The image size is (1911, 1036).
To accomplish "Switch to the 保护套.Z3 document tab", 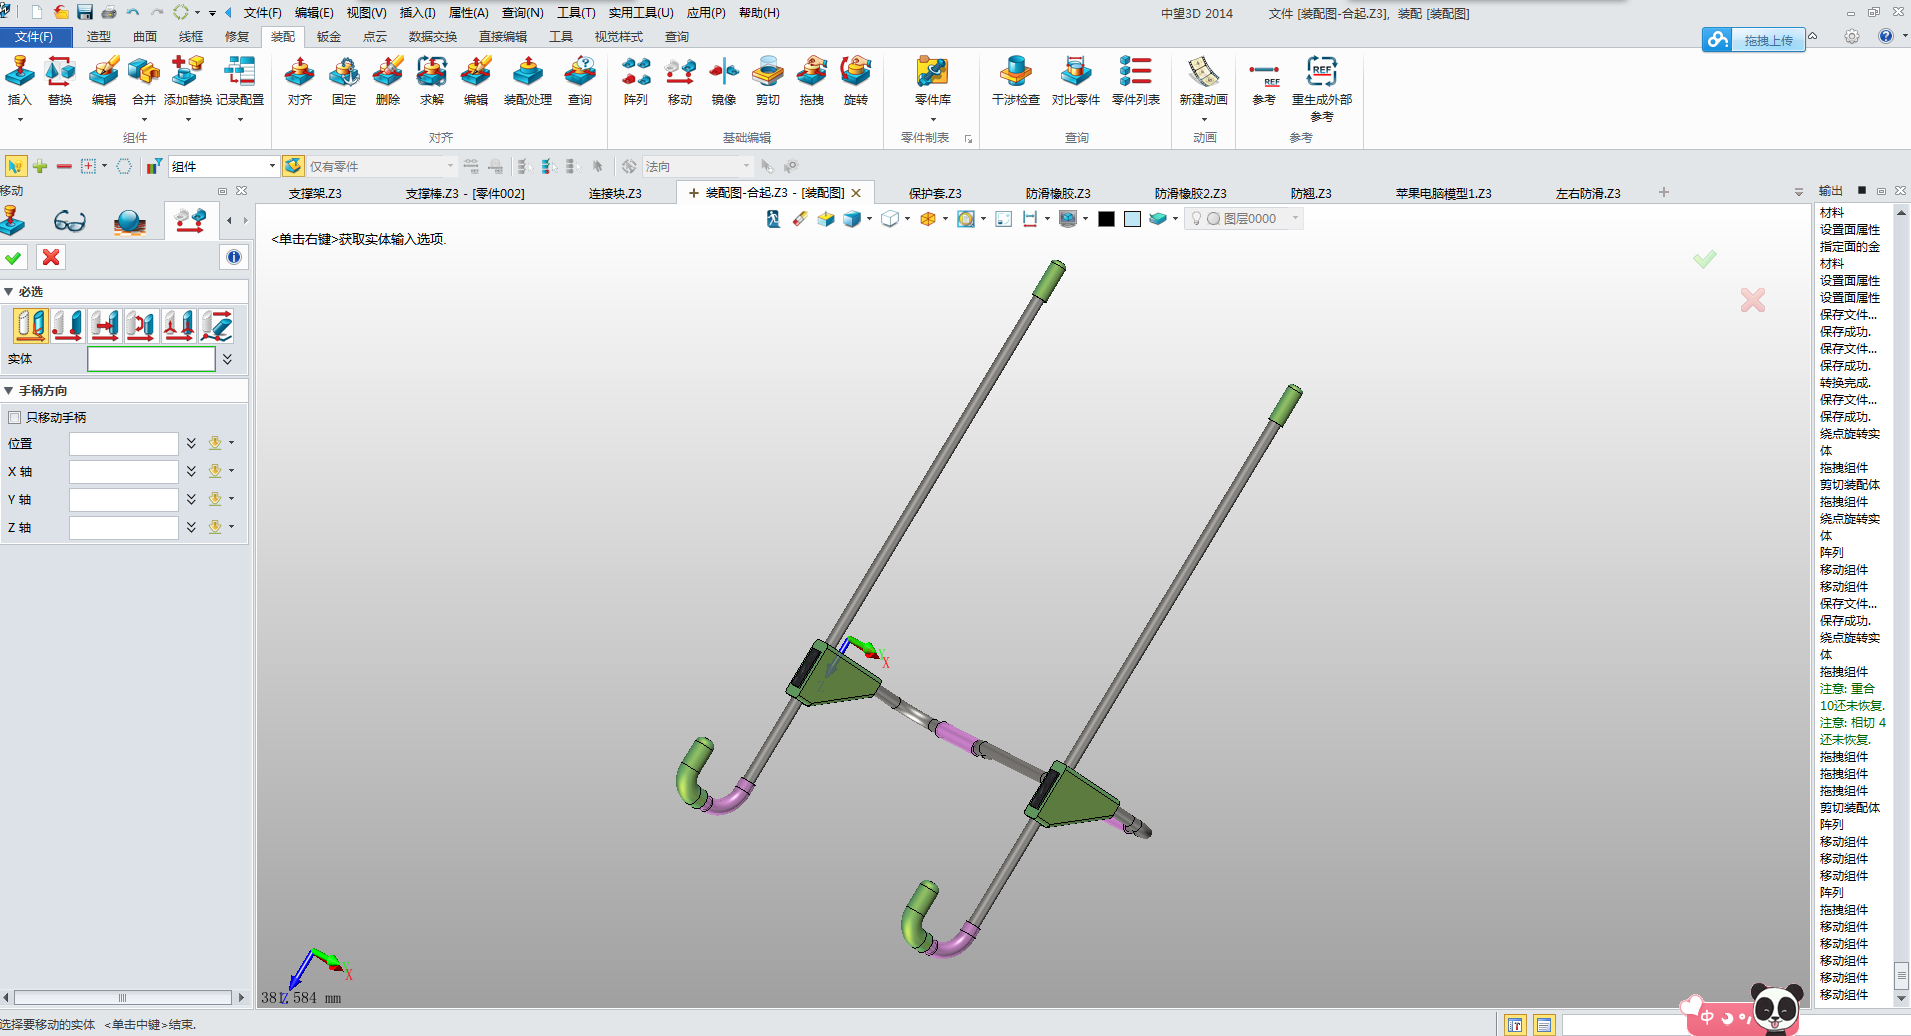I will click(x=935, y=193).
